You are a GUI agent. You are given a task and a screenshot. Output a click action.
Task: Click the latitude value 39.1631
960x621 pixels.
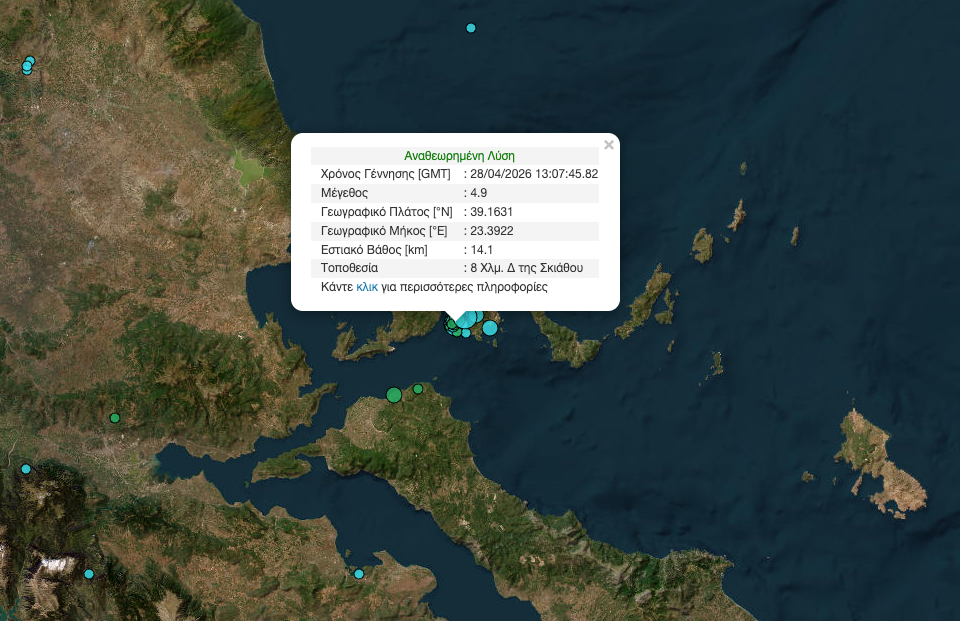pyautogui.click(x=492, y=212)
